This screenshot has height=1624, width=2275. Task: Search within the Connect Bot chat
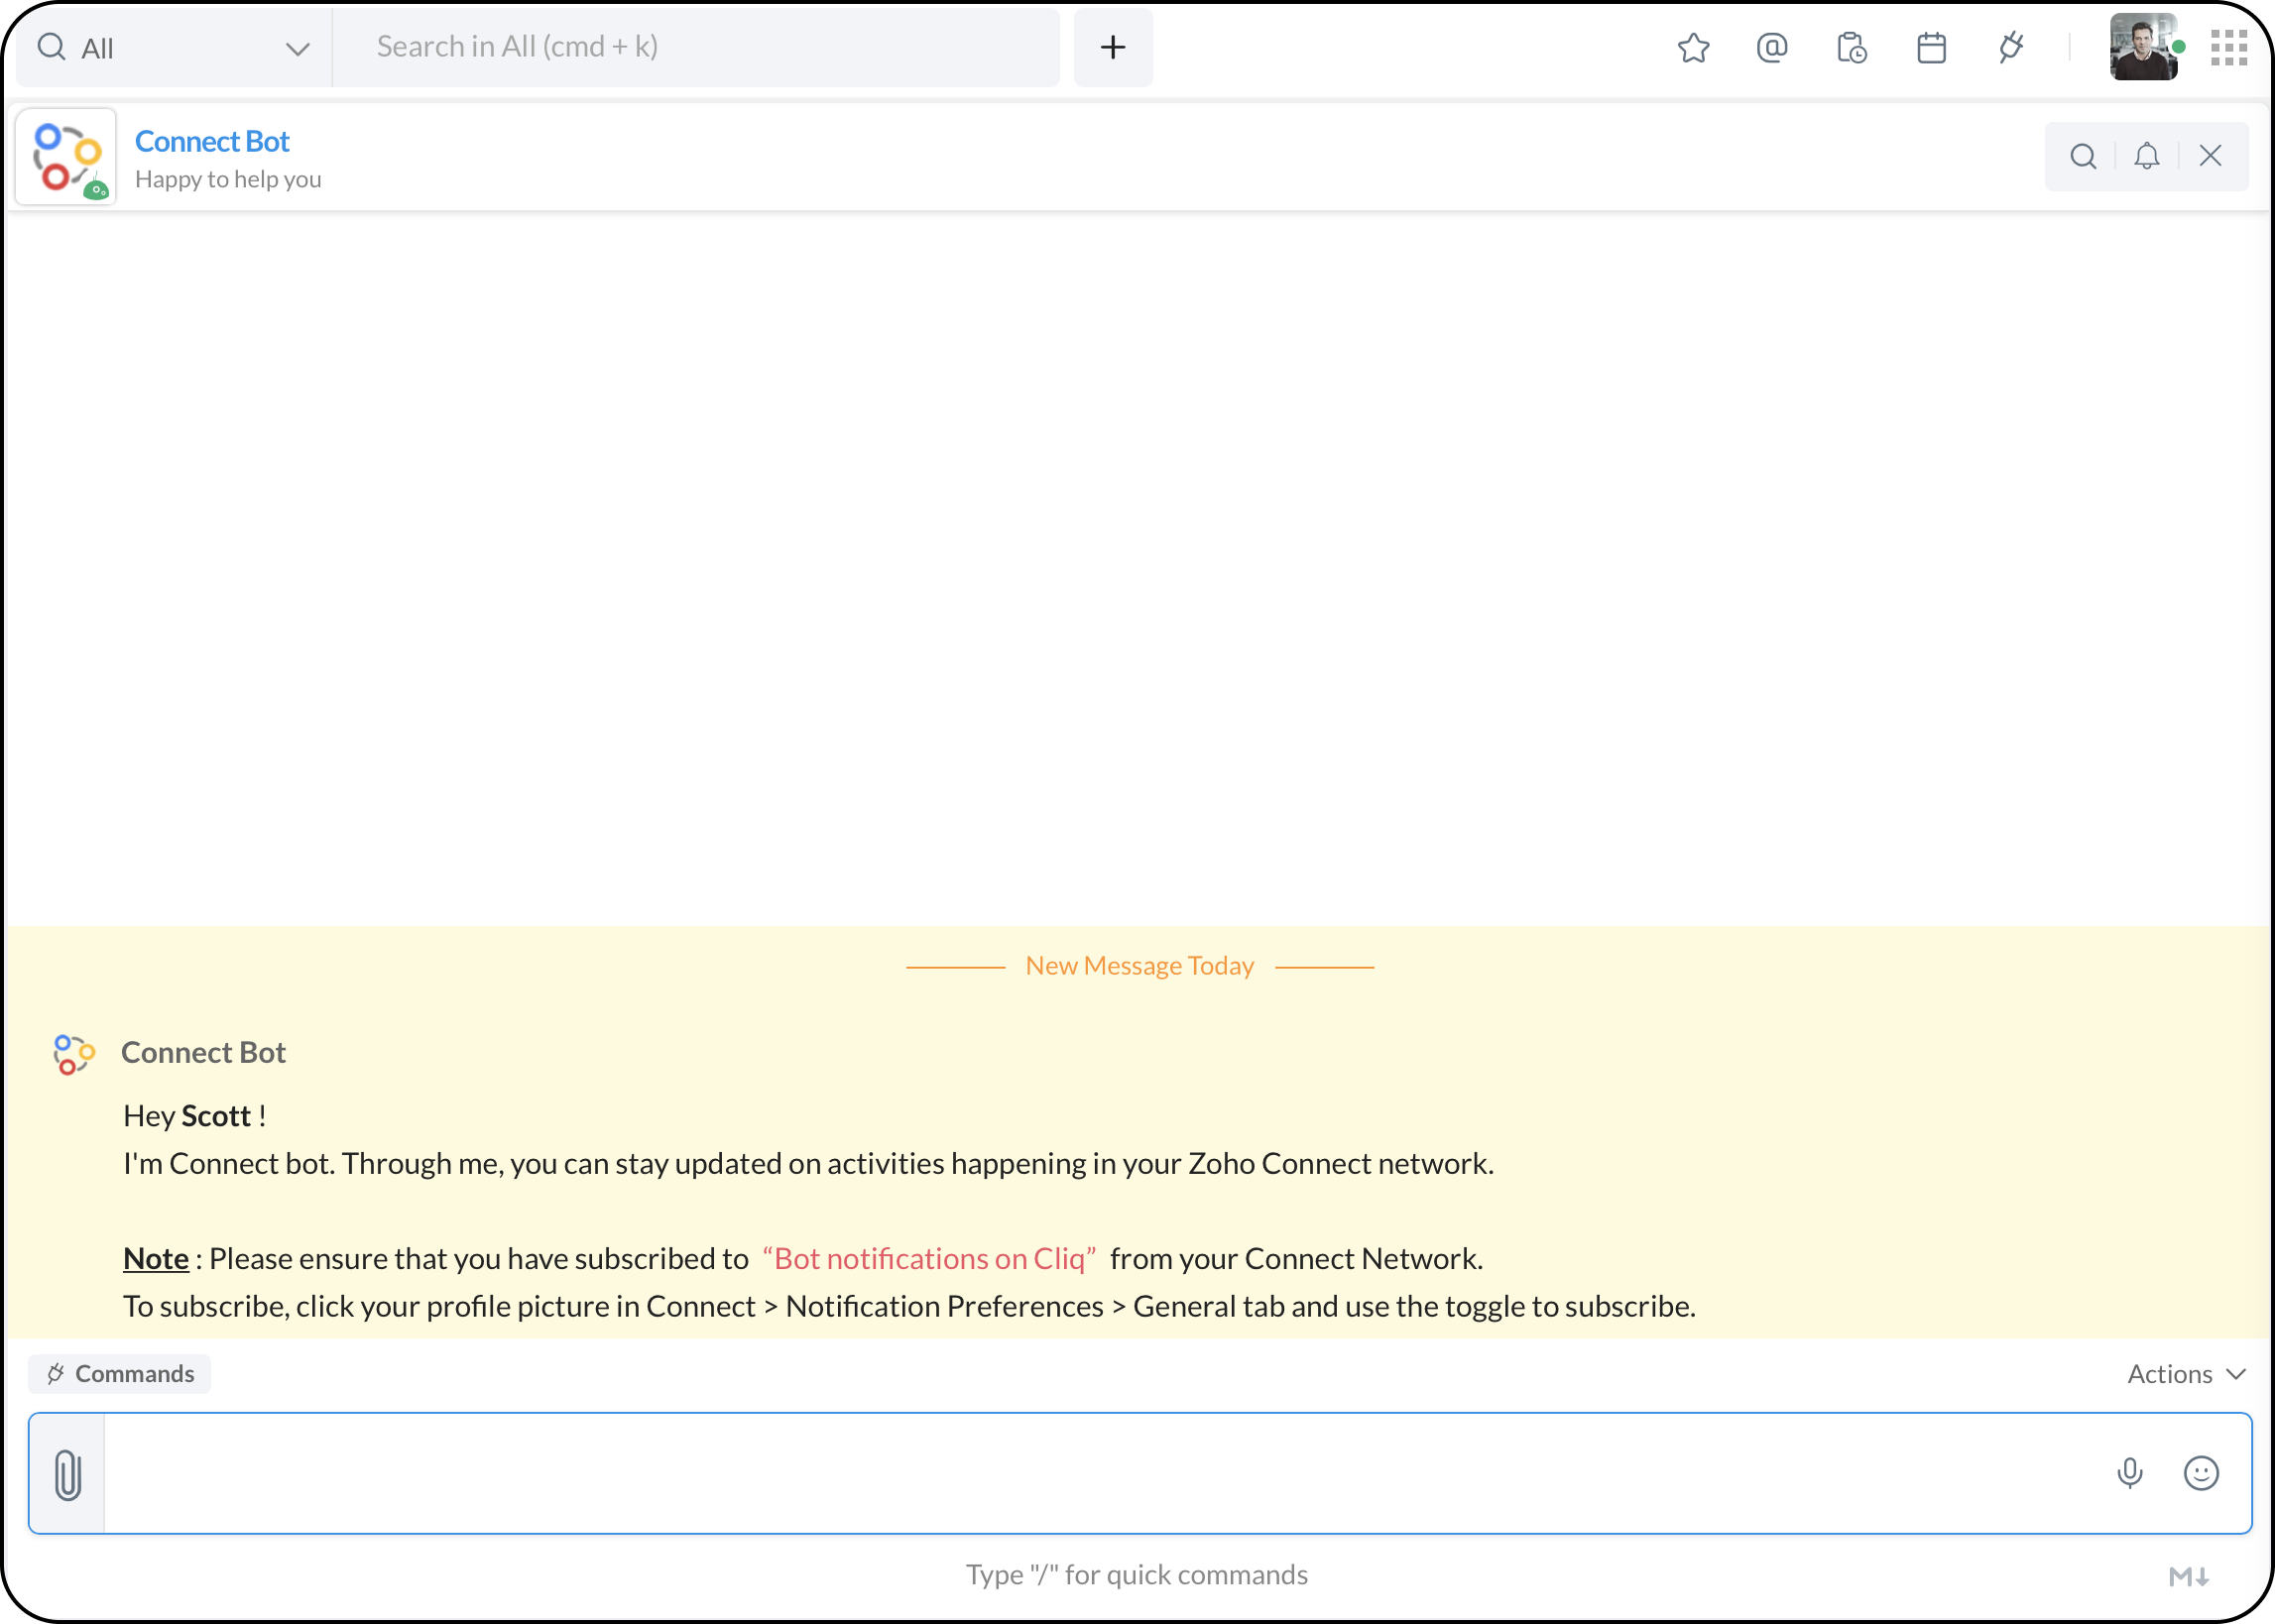2083,156
